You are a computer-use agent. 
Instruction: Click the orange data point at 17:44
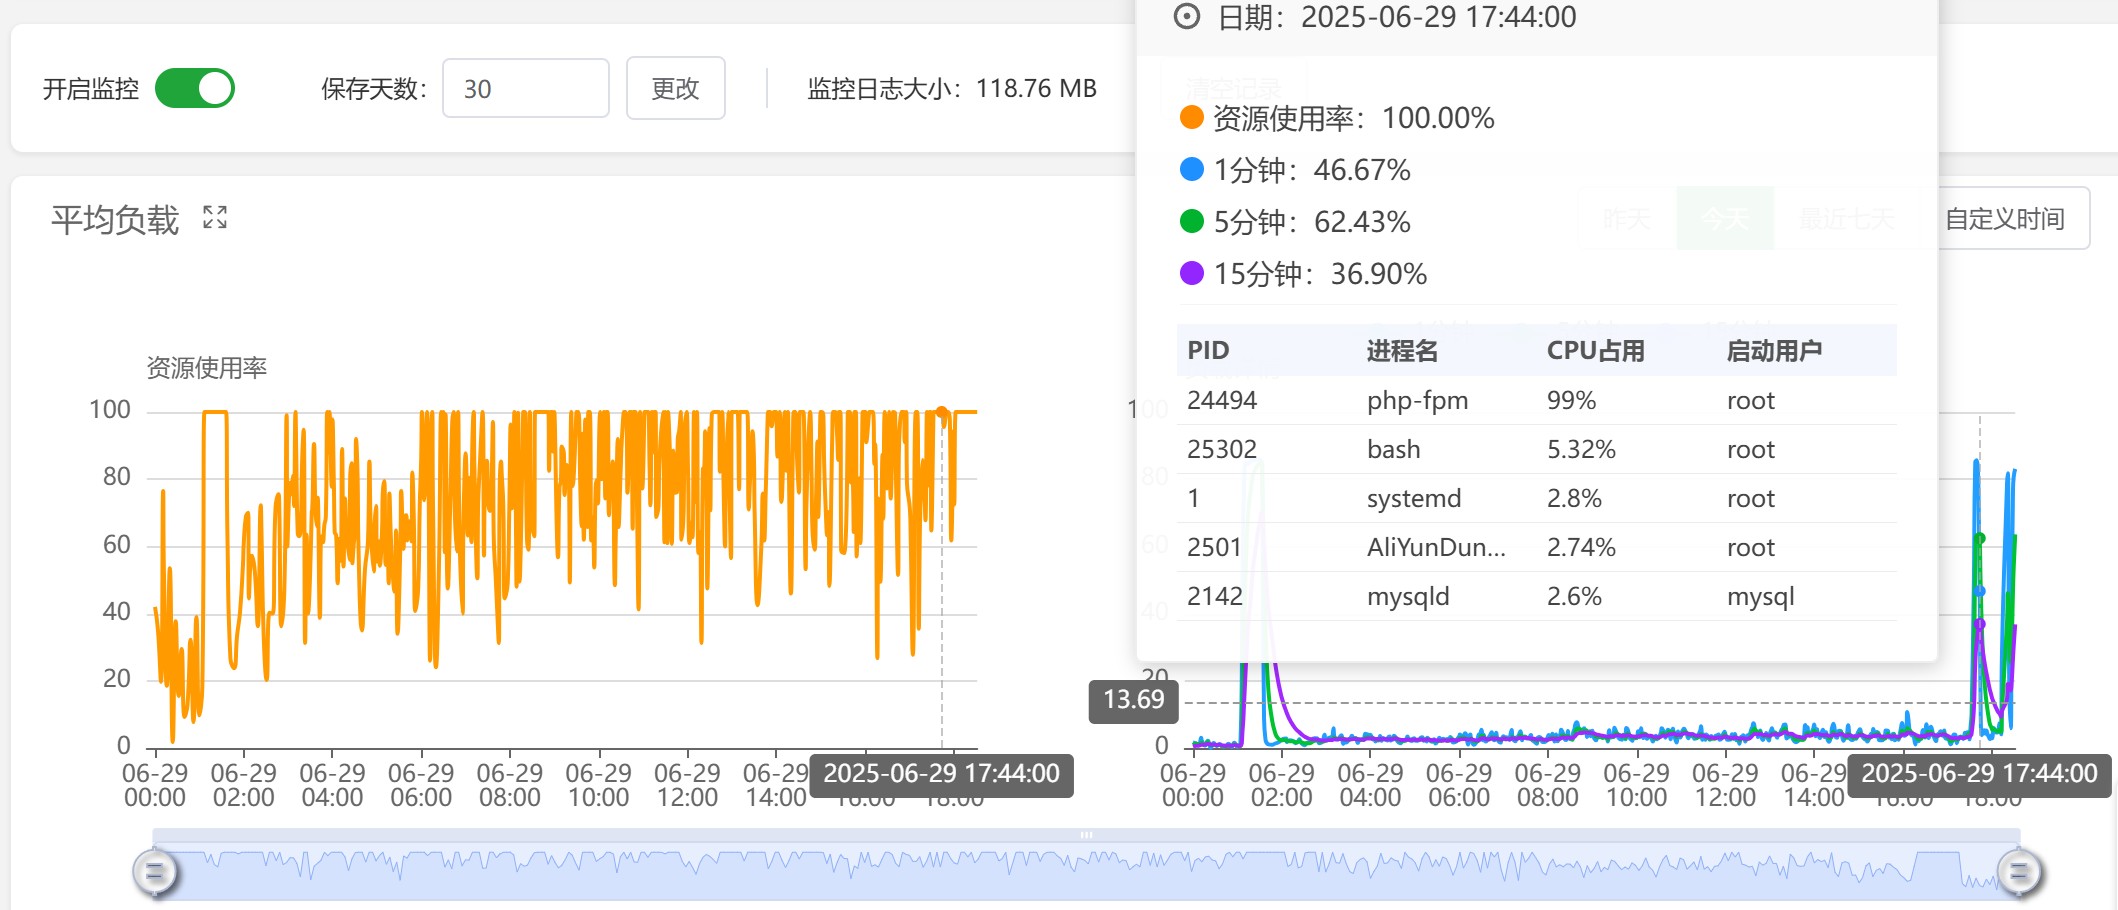click(x=942, y=412)
